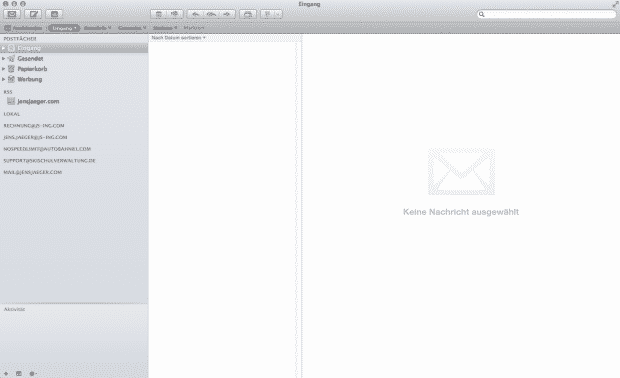Image resolution: width=620 pixels, height=378 pixels.
Task: Expand the Gesendet mailbox triangle
Action: point(4,59)
